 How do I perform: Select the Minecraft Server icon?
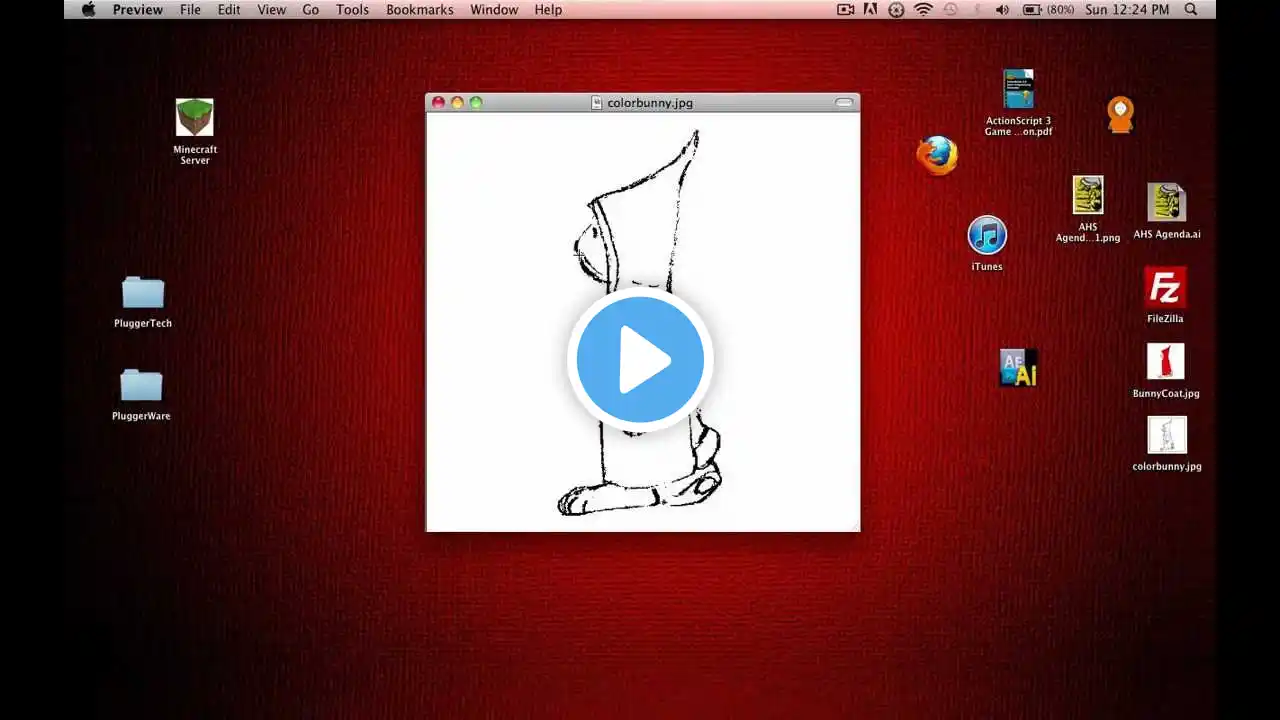click(x=195, y=118)
